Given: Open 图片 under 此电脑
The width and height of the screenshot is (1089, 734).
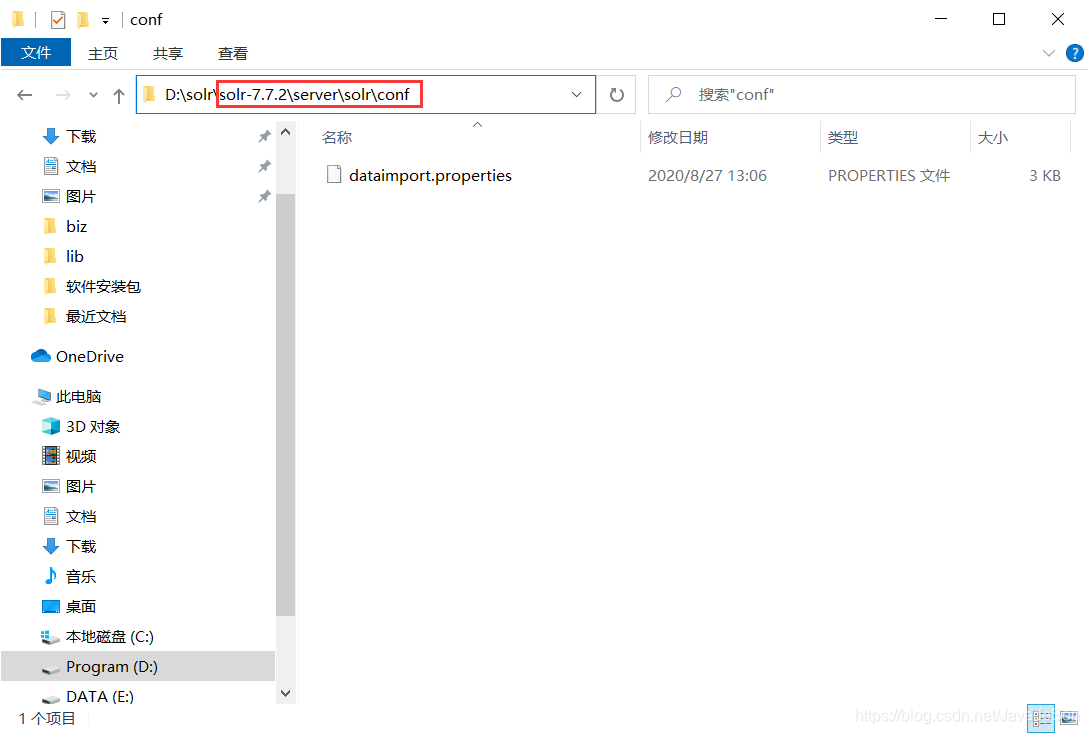Looking at the screenshot, I should pos(81,487).
